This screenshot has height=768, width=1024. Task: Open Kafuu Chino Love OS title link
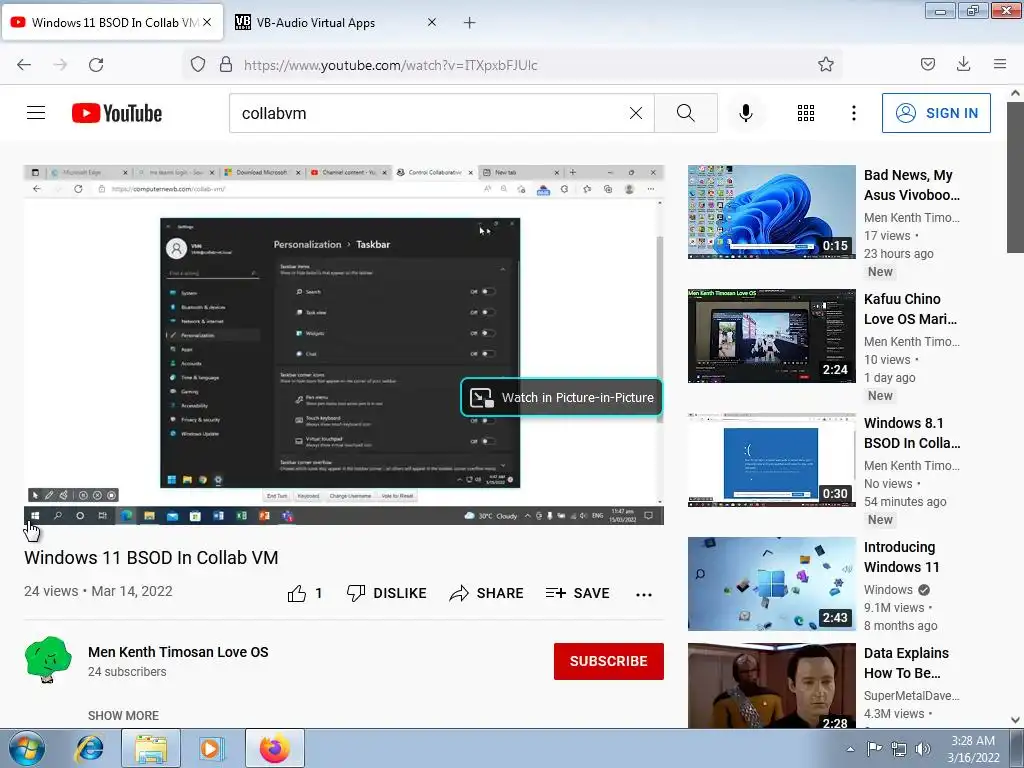910,309
